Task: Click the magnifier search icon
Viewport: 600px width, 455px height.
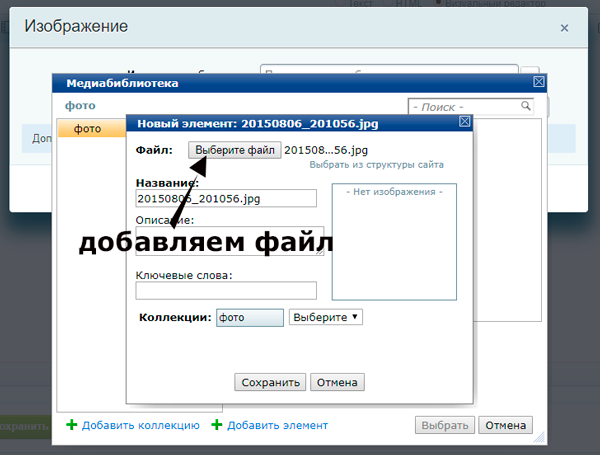Action: [526, 106]
